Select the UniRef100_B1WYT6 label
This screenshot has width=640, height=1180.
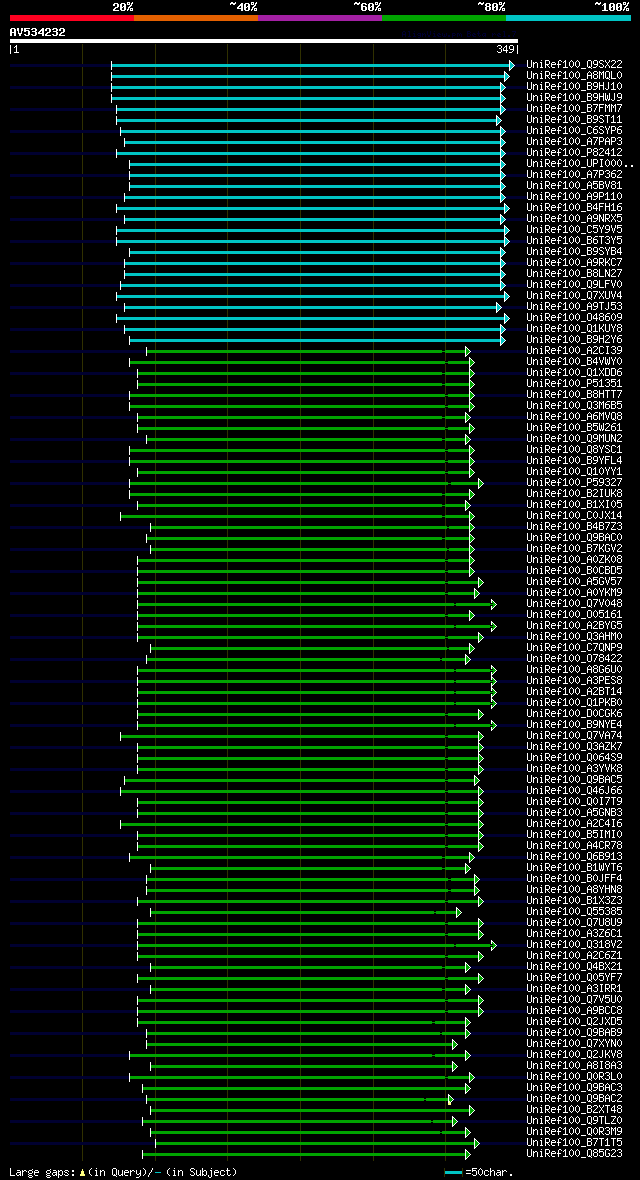coord(574,867)
